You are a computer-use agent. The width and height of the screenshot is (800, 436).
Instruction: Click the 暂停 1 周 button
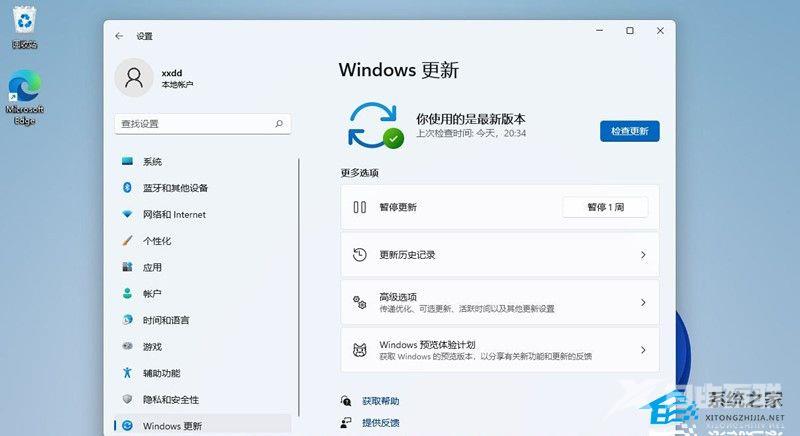pyautogui.click(x=605, y=207)
